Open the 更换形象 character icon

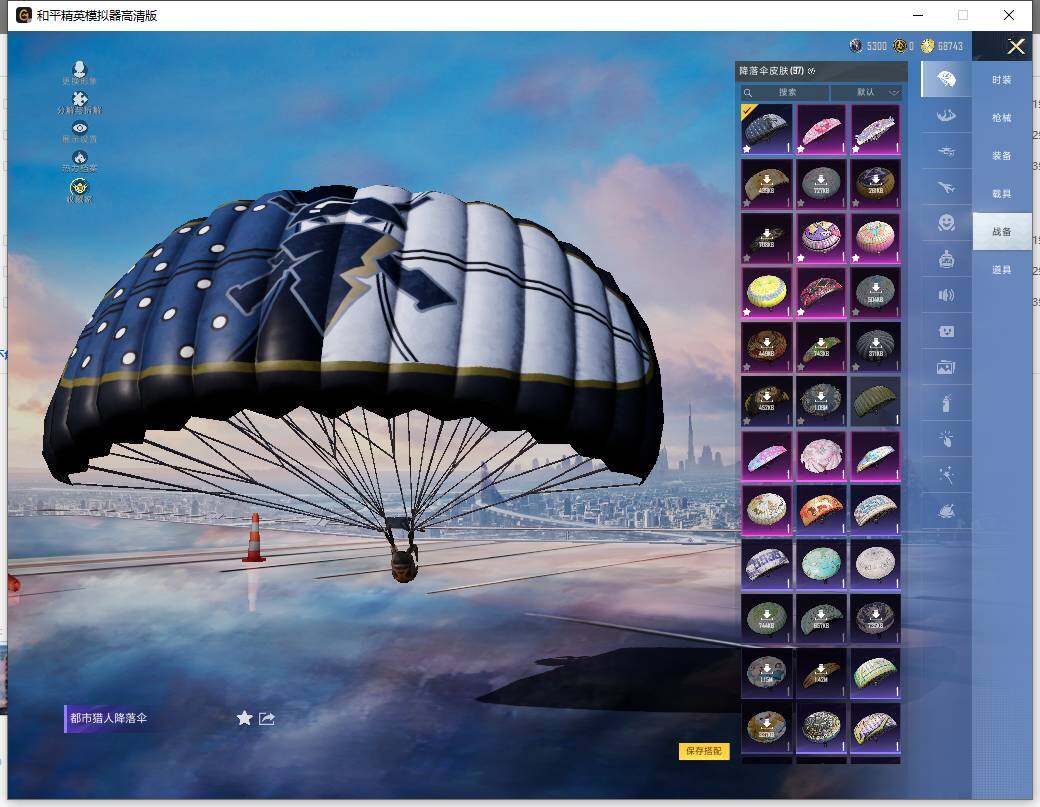point(80,69)
